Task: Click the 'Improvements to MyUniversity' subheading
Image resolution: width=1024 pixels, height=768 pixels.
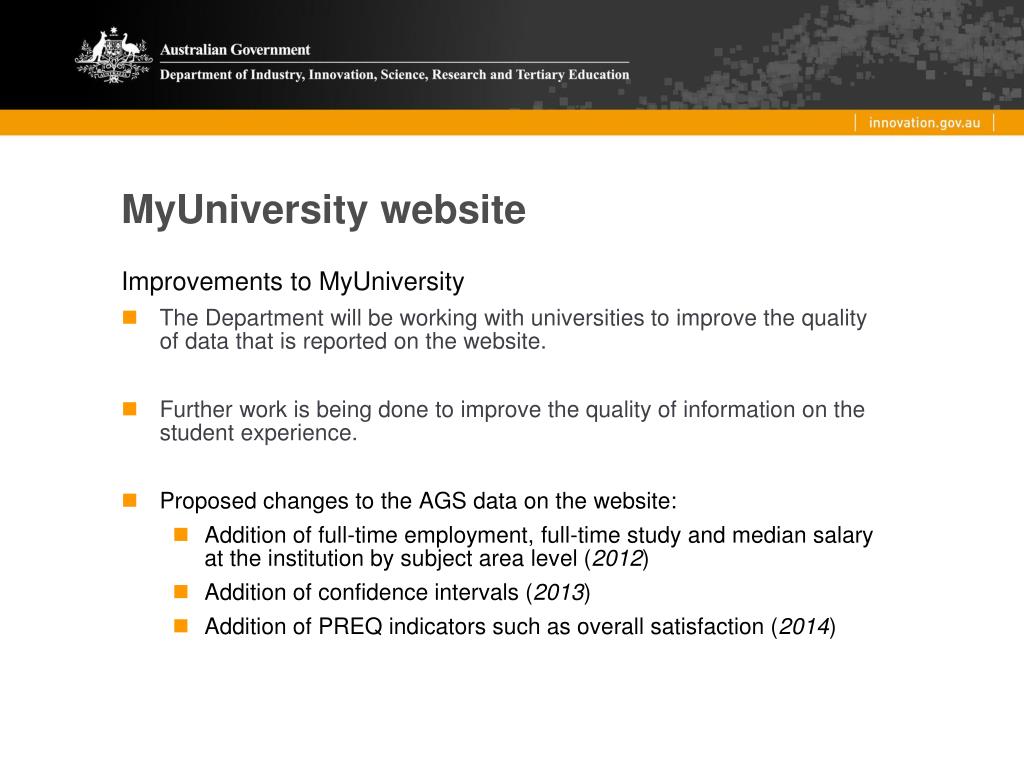Action: pos(293,281)
